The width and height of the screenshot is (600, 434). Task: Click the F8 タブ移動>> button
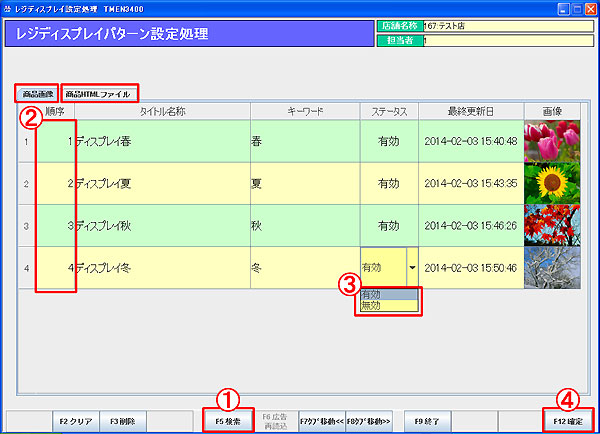click(368, 421)
